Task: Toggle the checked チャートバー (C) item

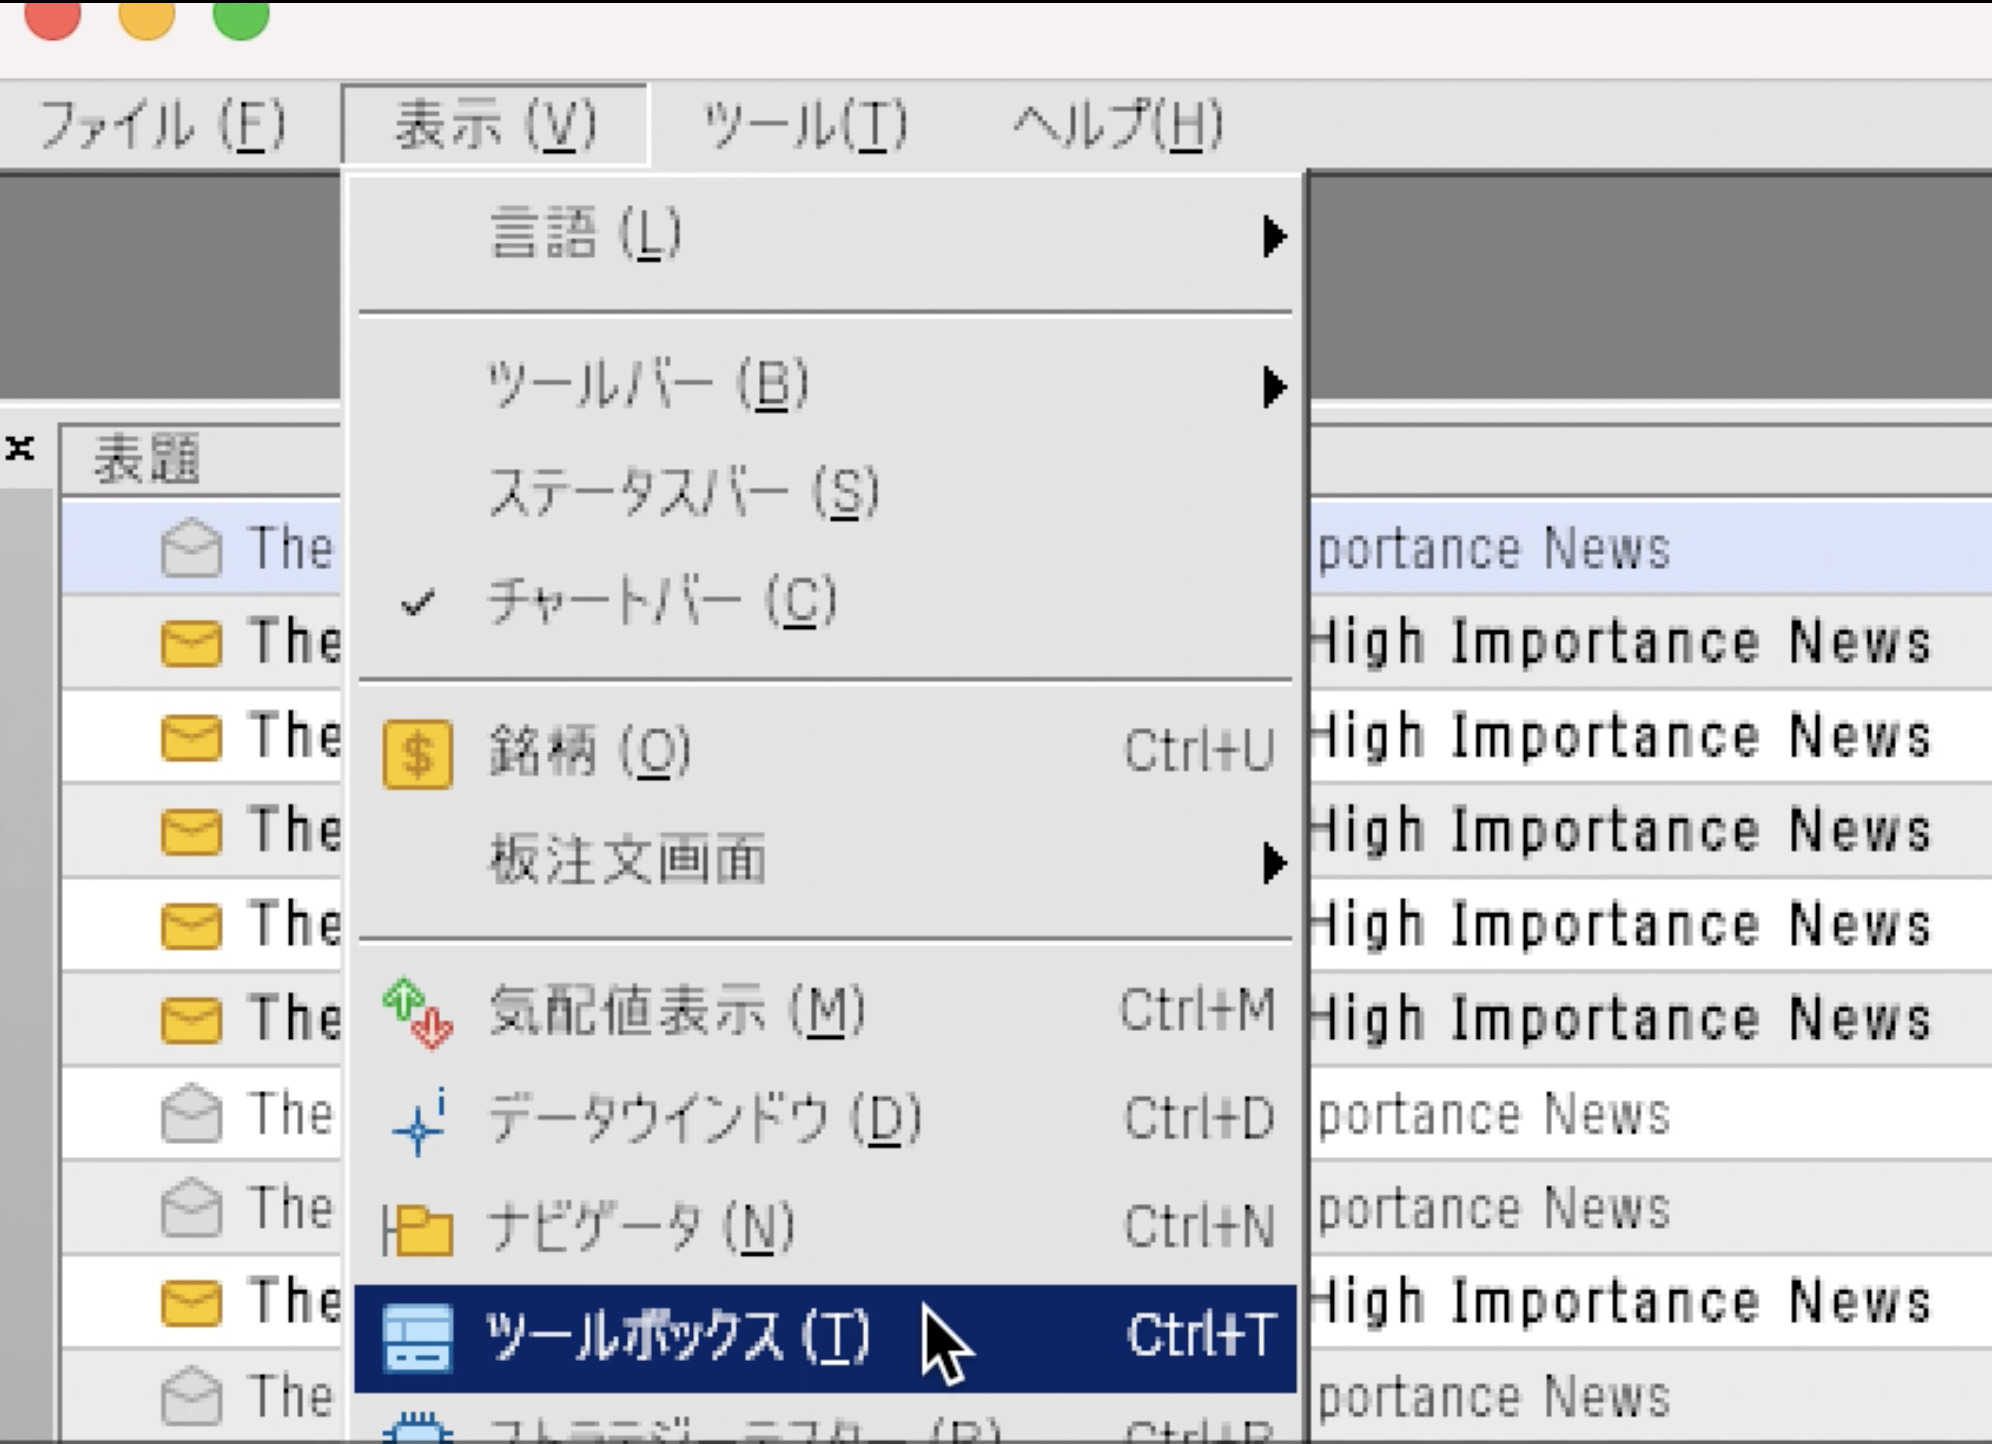Action: point(660,602)
